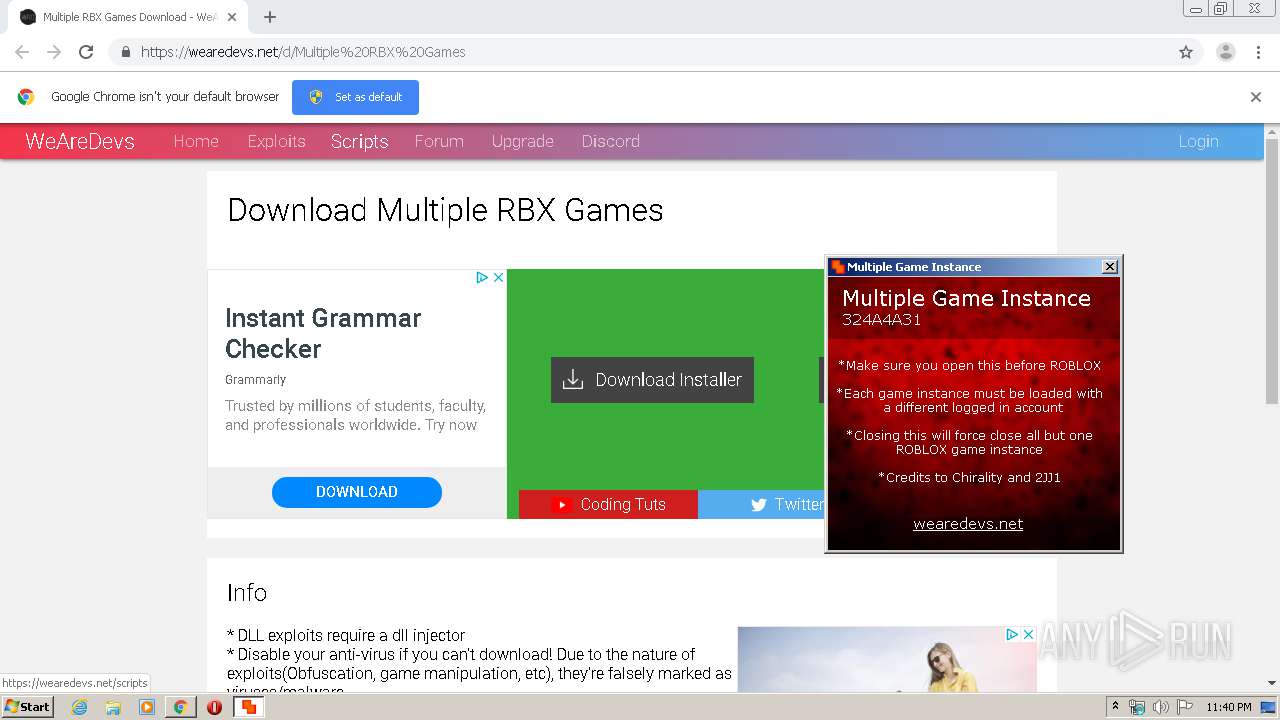This screenshot has height=720, width=1280.
Task: Open the Instant Grammar Checker ad headline
Action: coord(323,333)
